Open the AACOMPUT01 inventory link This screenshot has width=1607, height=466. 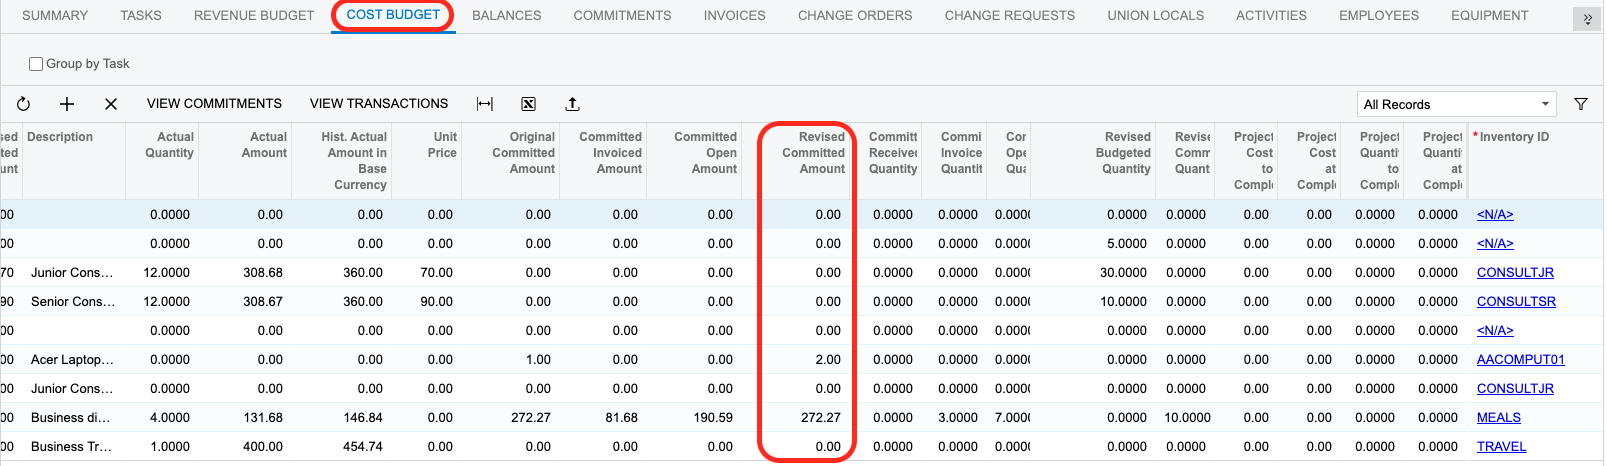tap(1520, 360)
